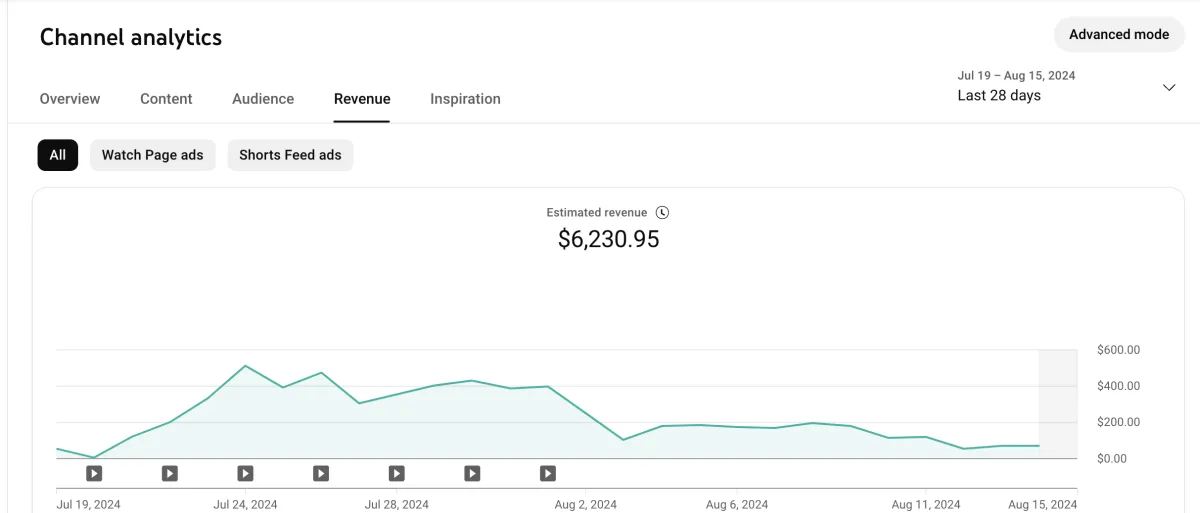Click the second video marker icon on the chart
1200x513 pixels.
[x=170, y=473]
